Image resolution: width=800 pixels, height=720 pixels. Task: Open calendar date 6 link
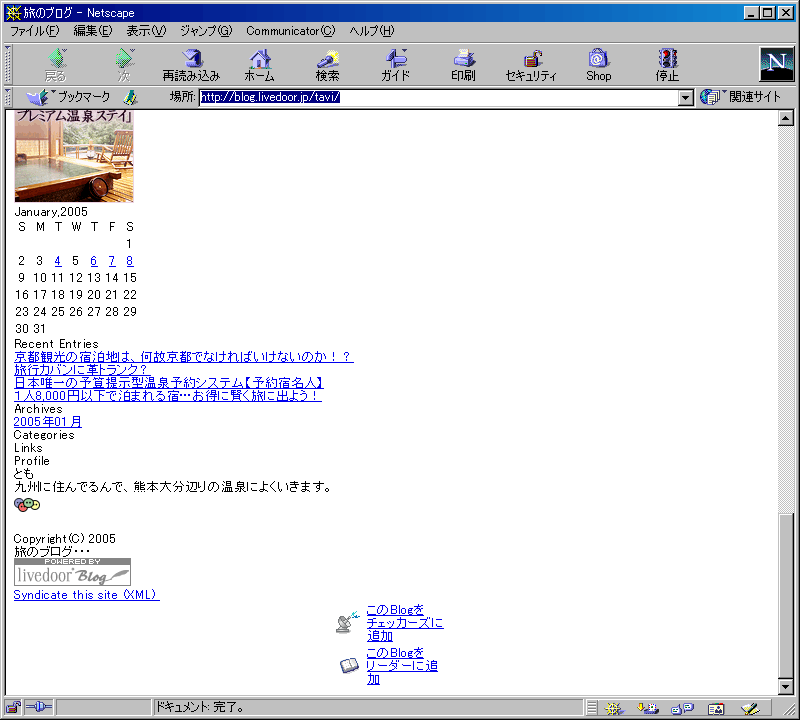94,261
